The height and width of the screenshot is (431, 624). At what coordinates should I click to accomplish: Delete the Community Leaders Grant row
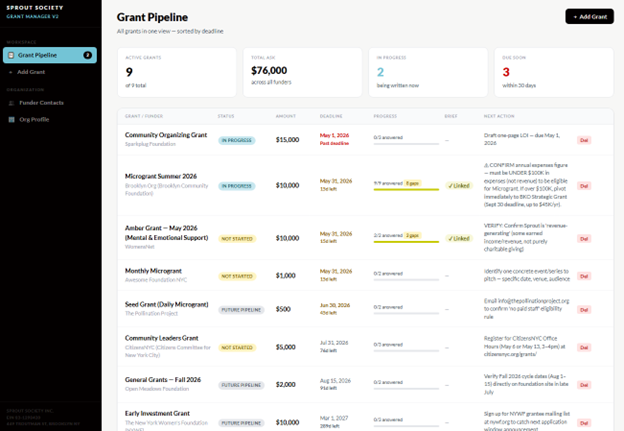(584, 347)
